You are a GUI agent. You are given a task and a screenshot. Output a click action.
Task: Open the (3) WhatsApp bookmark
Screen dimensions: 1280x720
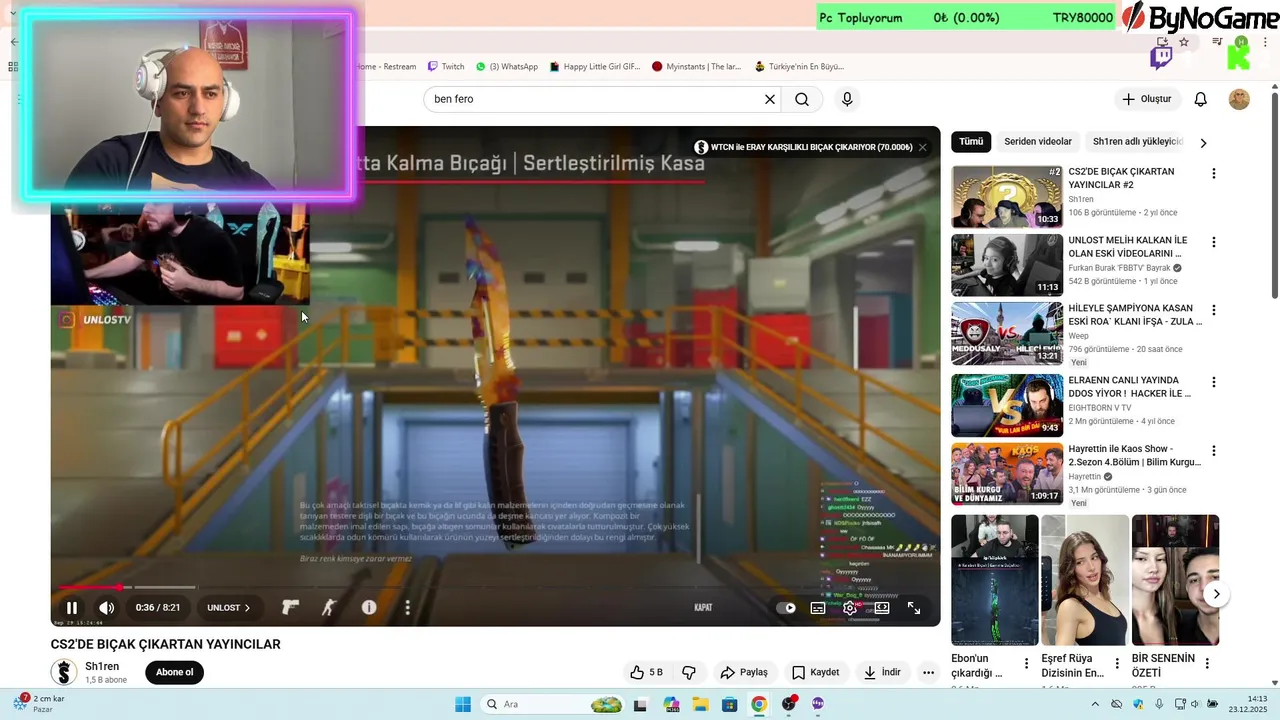(x=507, y=66)
